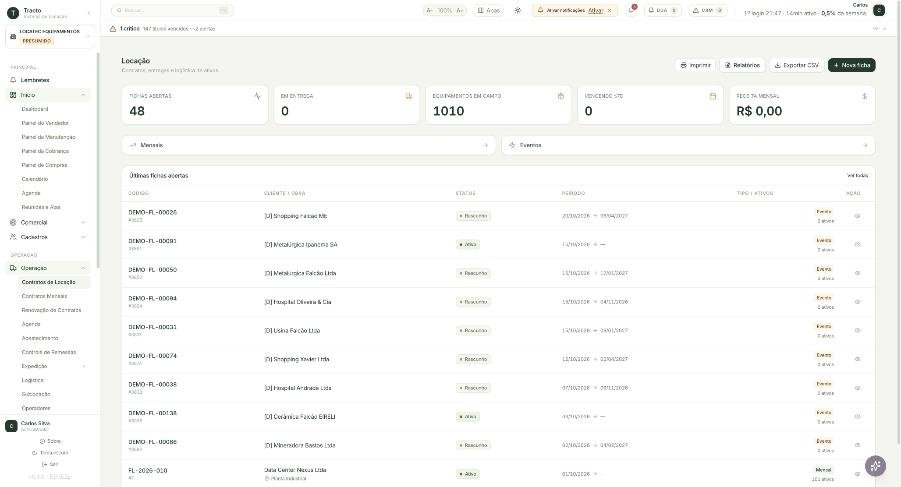Viewport: 901px width, 487px height.
Task: Click the Sair logout link
Action: click(50, 464)
